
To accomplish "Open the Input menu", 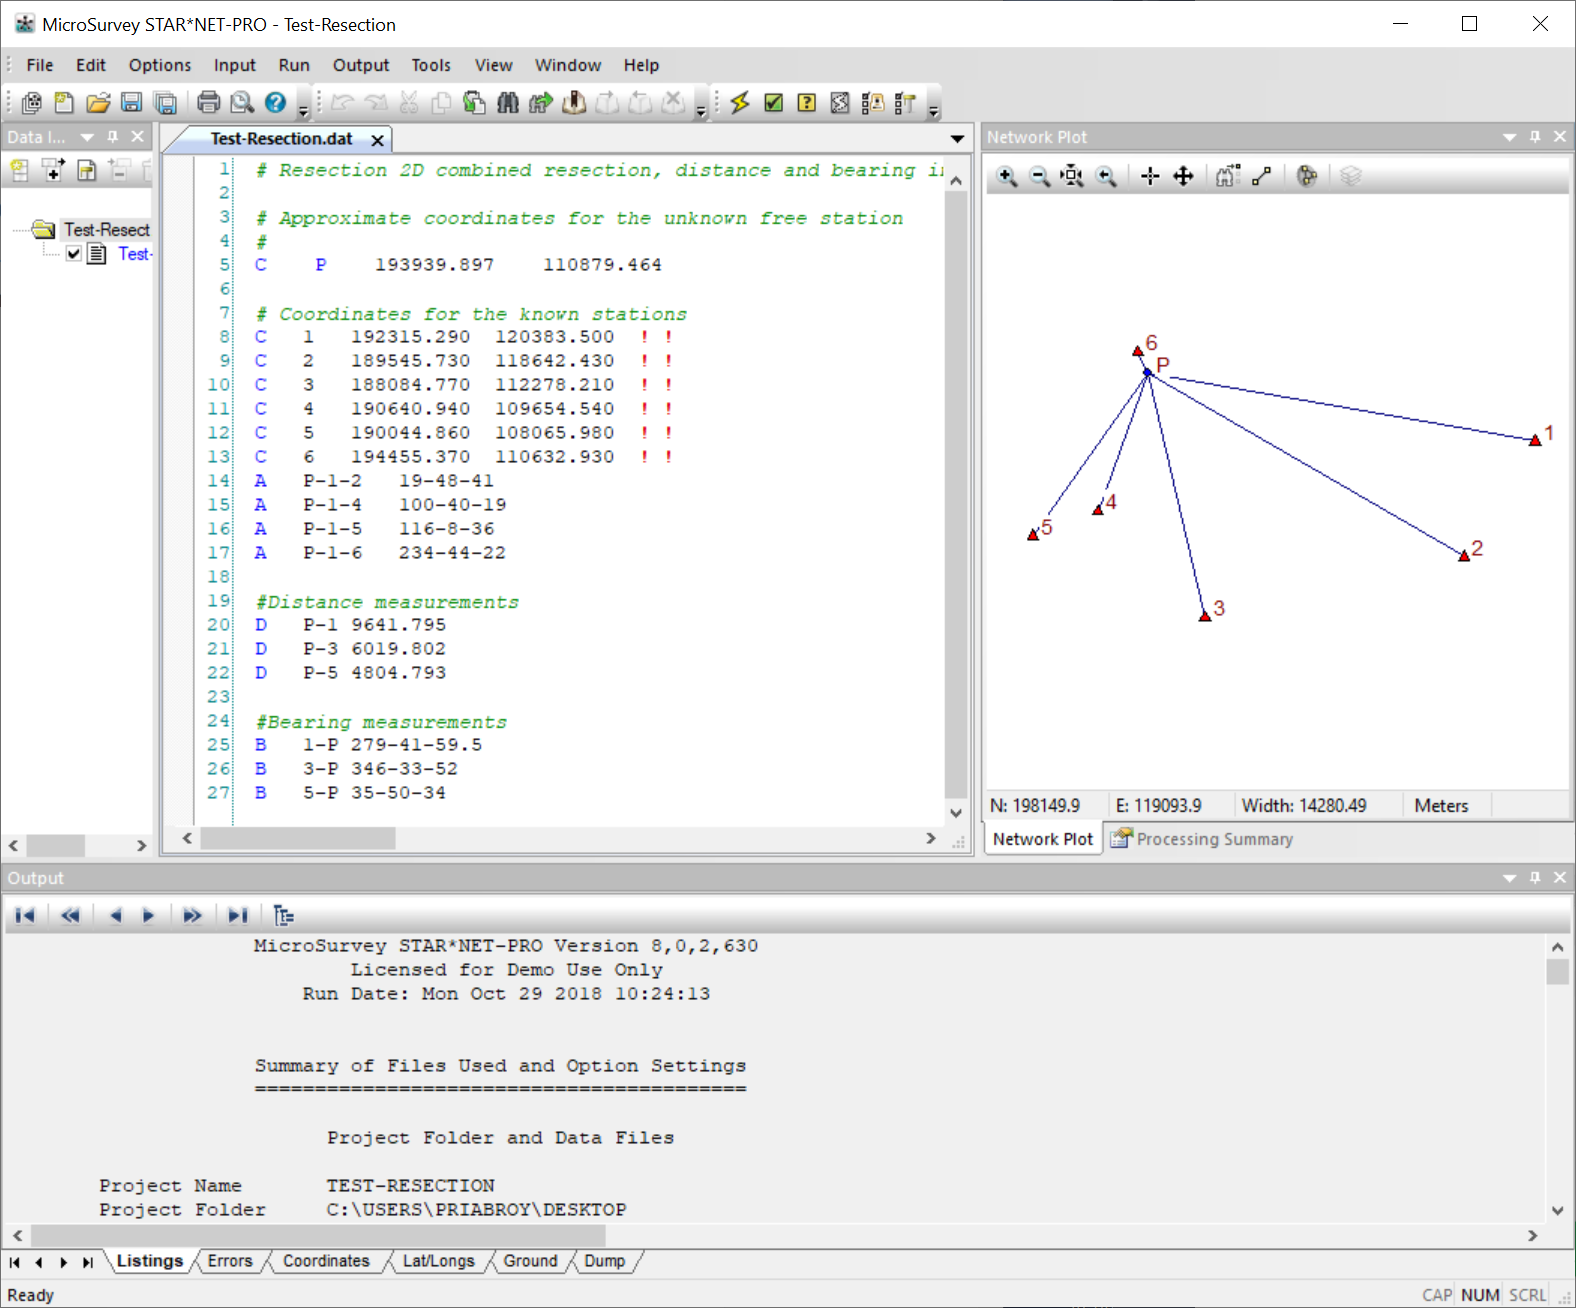I will pyautogui.click(x=235, y=65).
